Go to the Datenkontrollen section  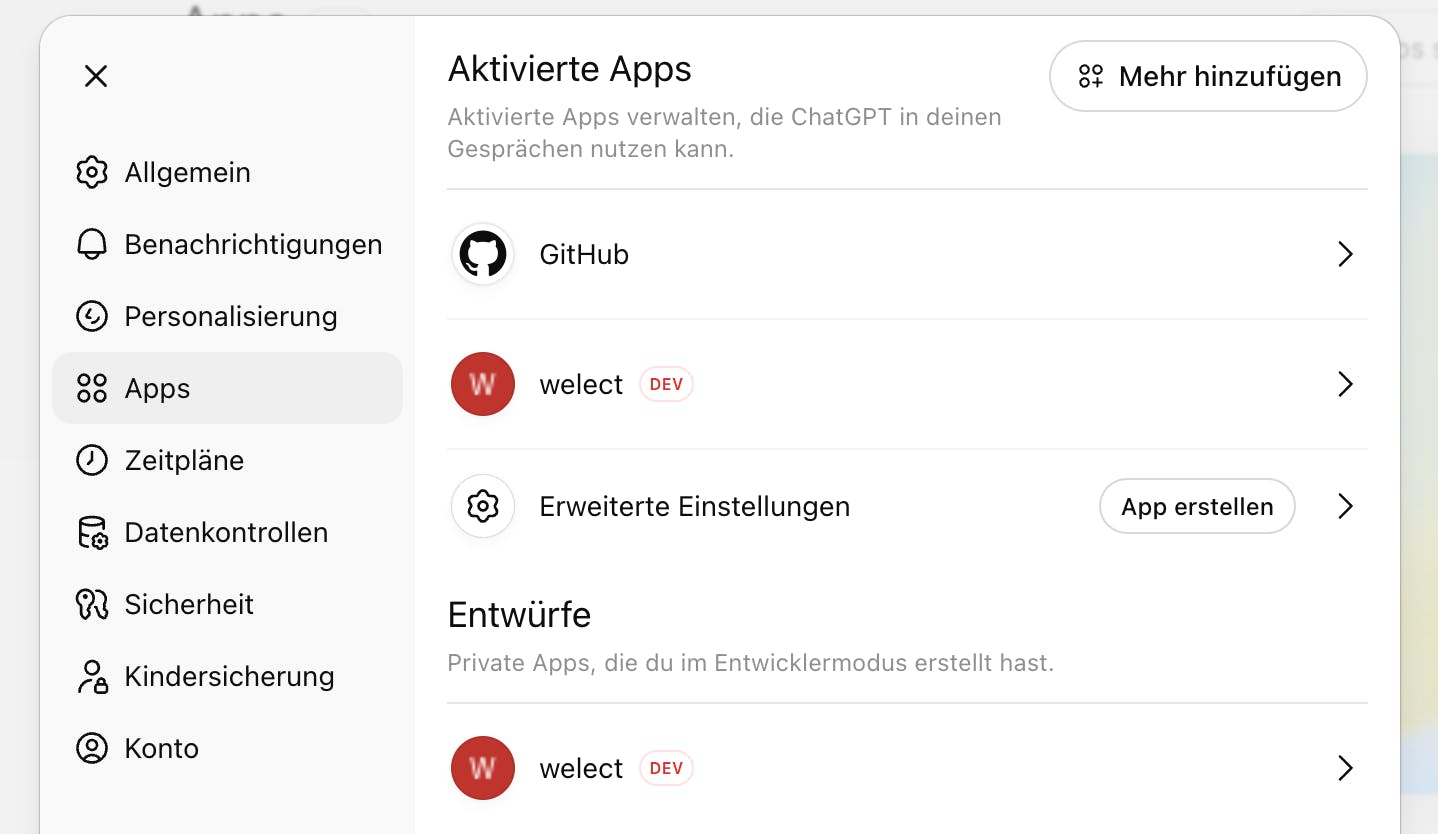pyautogui.click(x=227, y=532)
